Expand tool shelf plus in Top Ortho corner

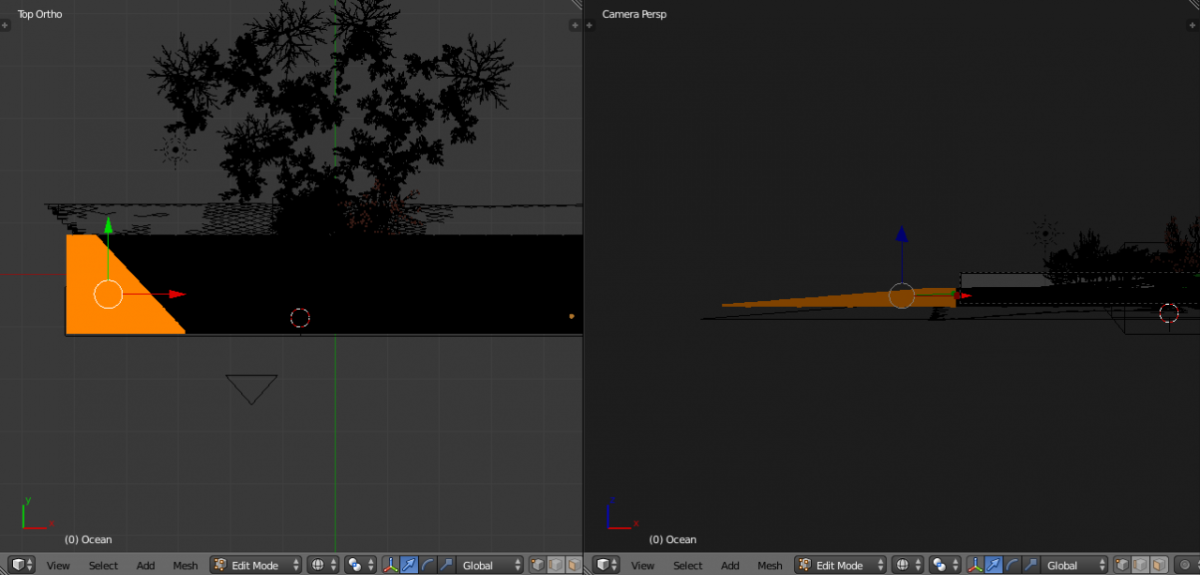point(5,25)
